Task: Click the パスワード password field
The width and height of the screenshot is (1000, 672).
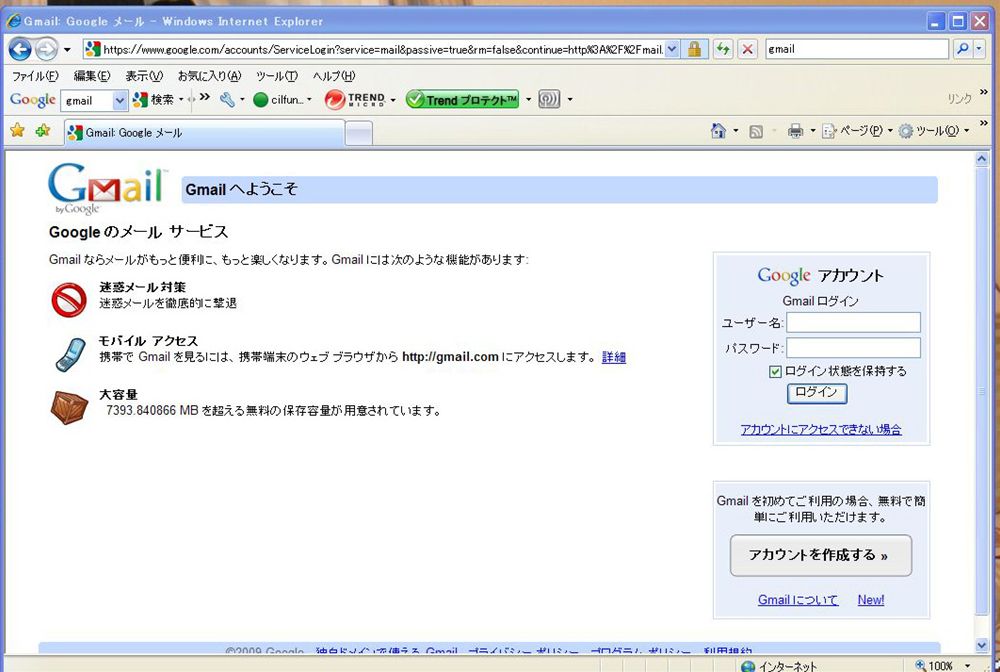Action: 853,348
